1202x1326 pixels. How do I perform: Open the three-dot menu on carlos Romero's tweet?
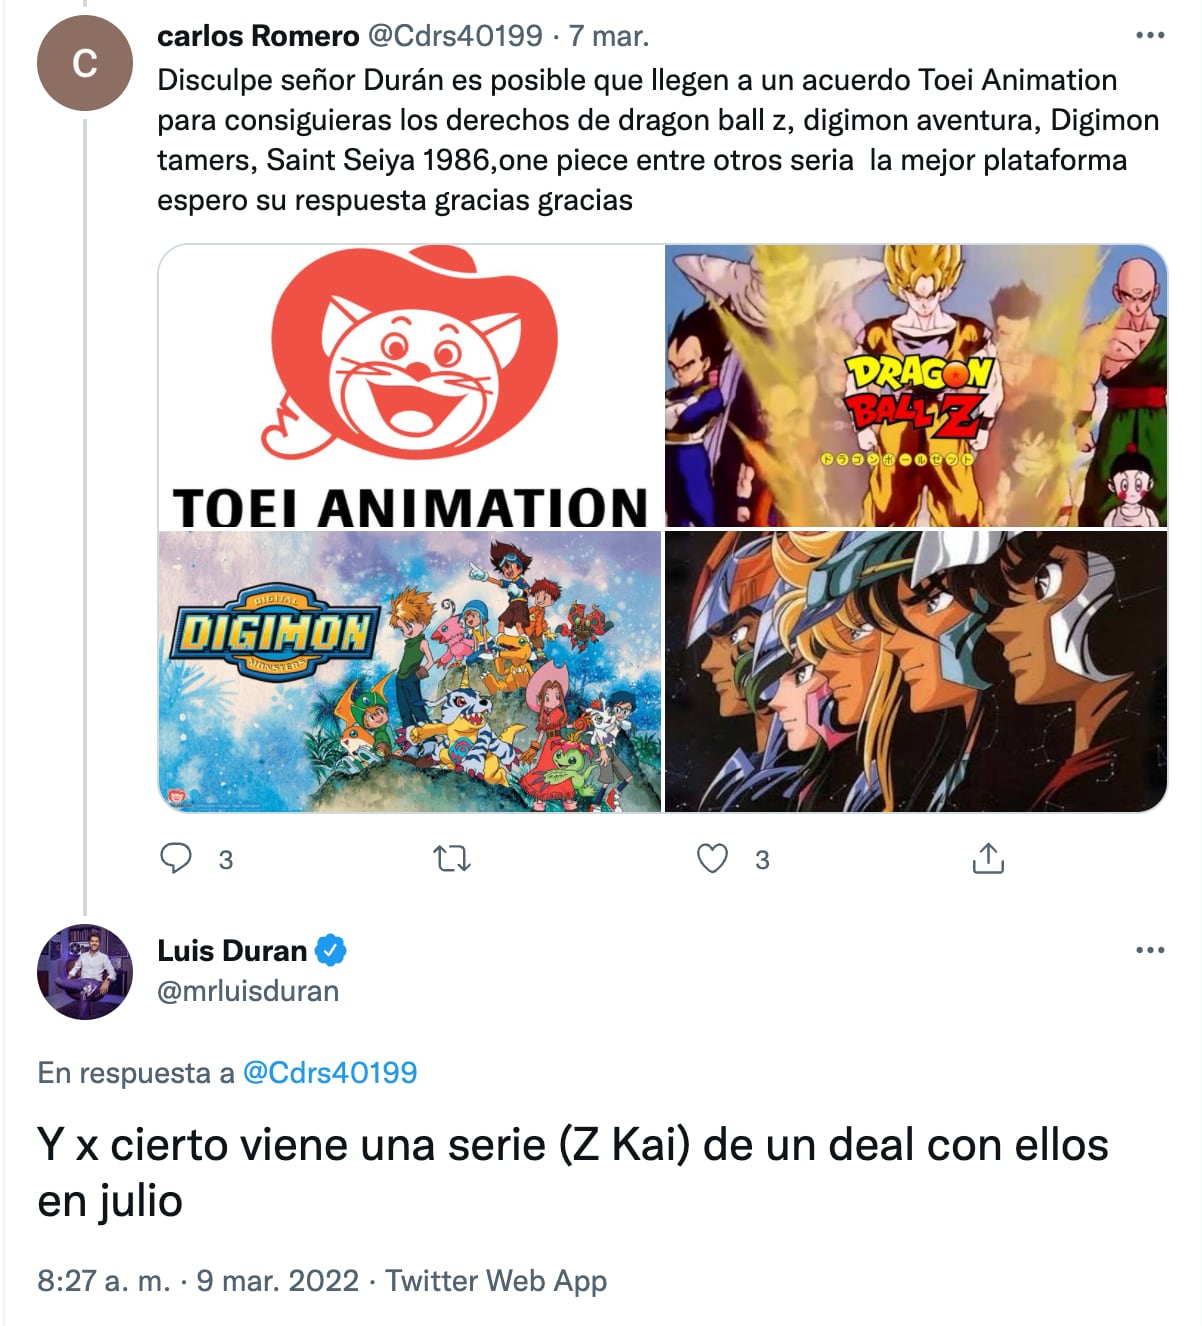(1150, 36)
